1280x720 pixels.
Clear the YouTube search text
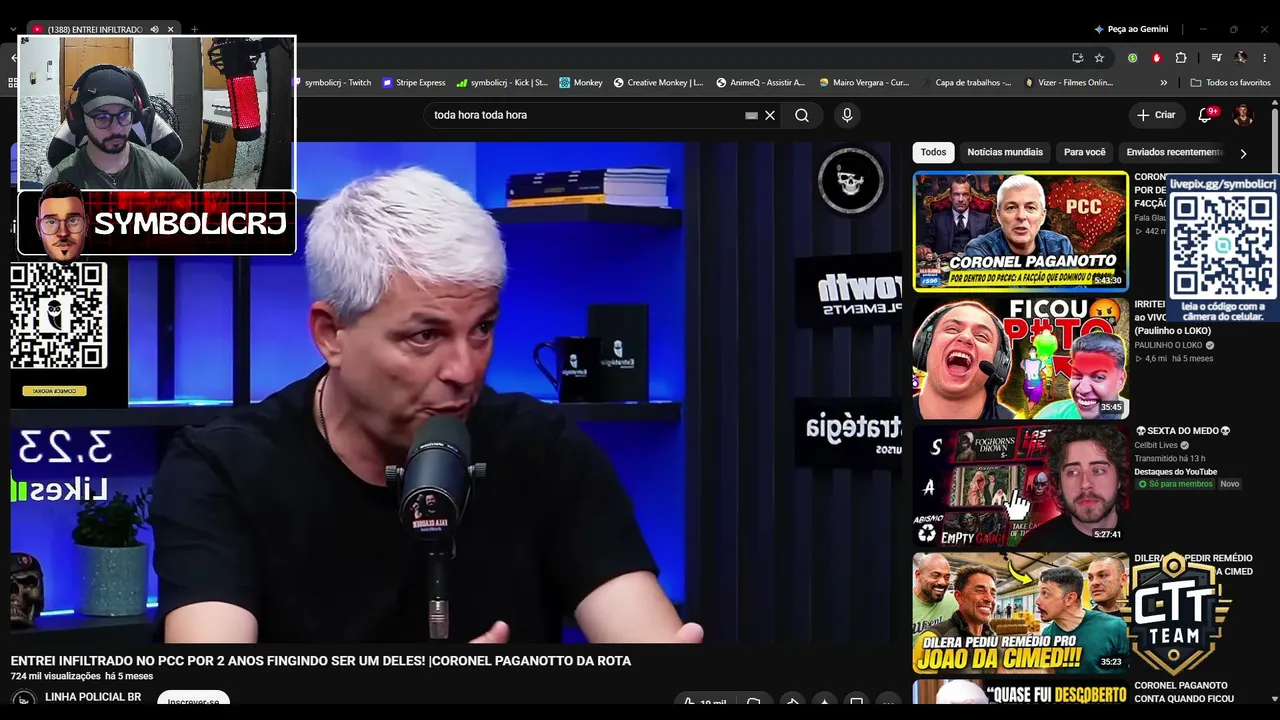click(x=770, y=115)
